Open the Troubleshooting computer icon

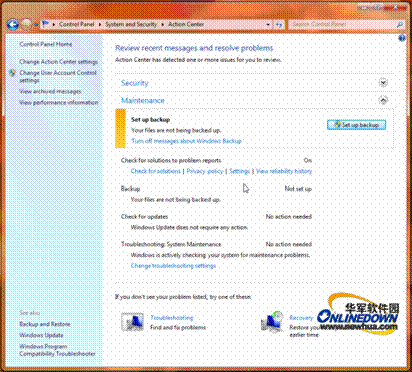point(133,322)
